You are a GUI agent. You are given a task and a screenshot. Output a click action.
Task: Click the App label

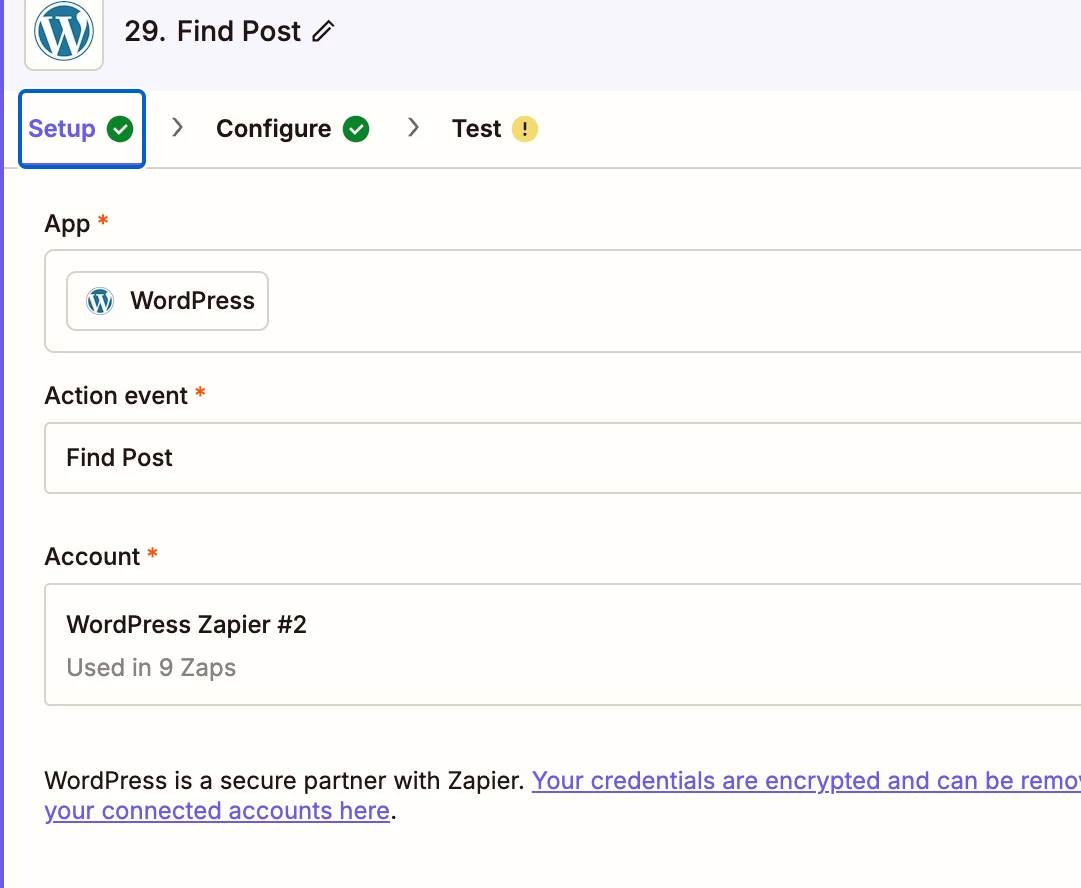click(67, 223)
